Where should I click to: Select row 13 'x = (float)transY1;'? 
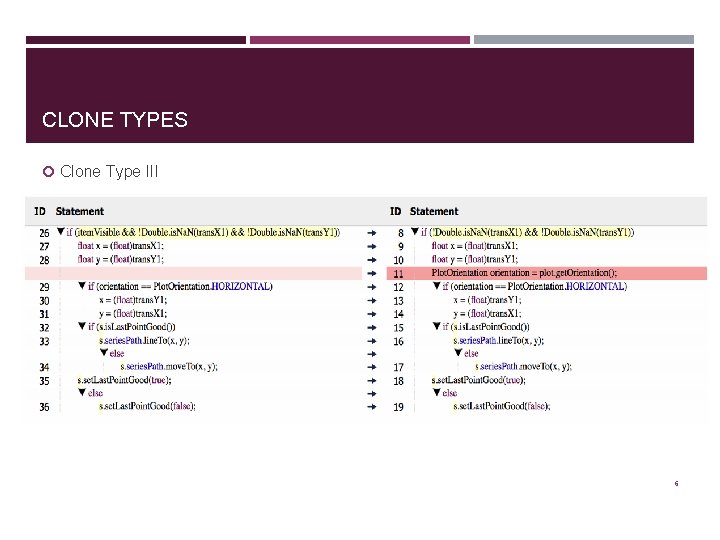coord(487,300)
